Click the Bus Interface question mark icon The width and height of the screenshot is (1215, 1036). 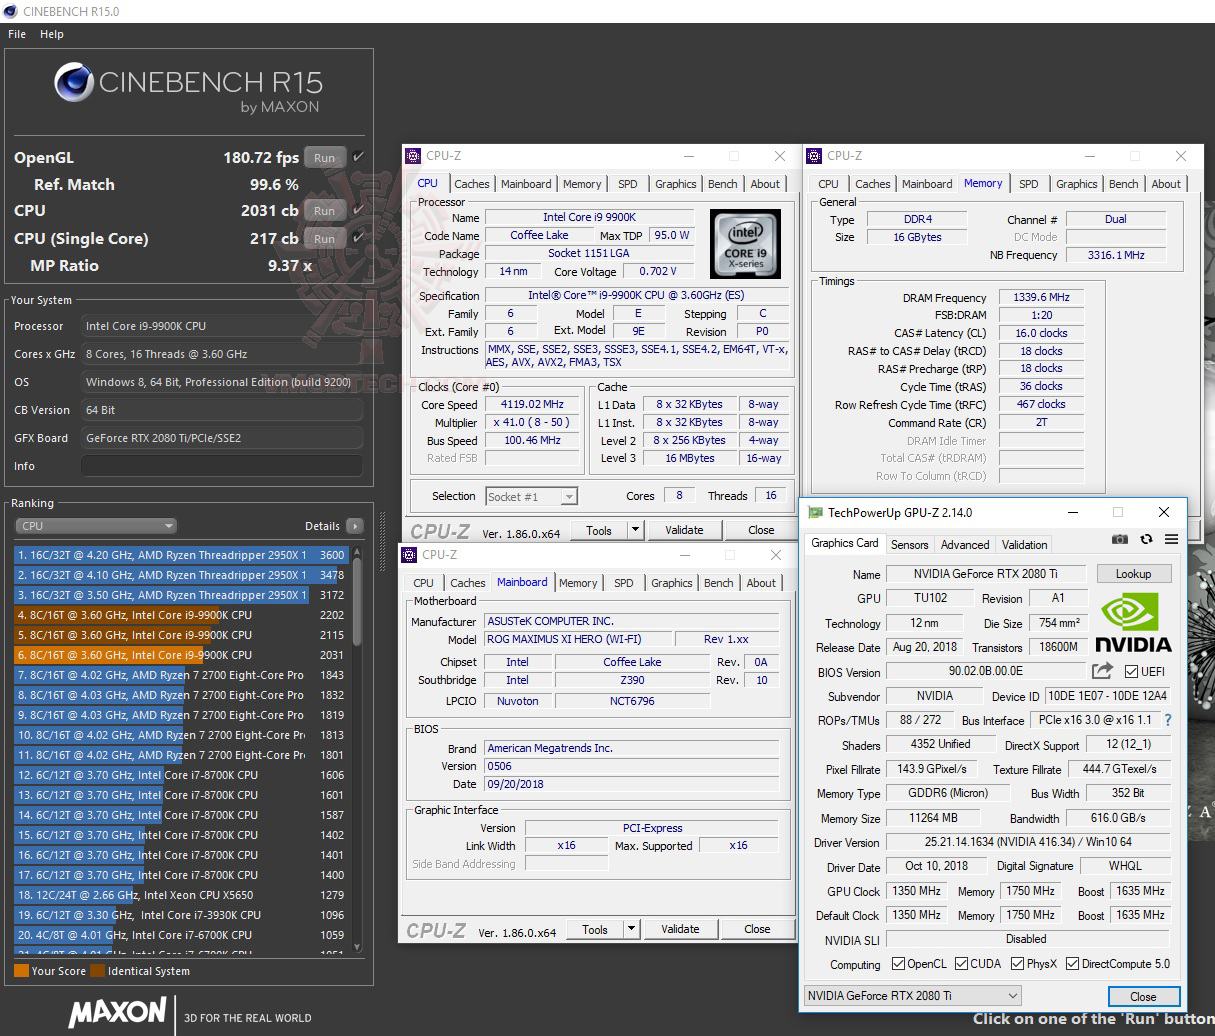[x=1167, y=720]
